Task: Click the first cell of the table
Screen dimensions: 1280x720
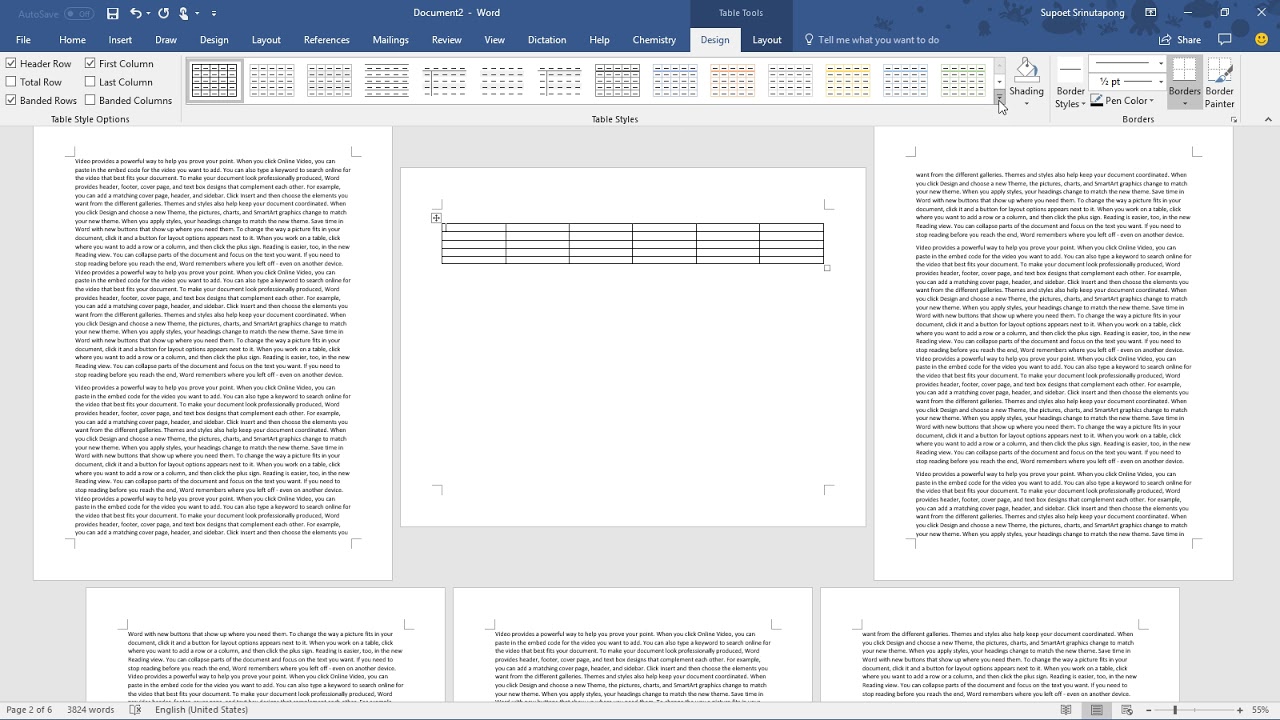Action: coord(474,228)
